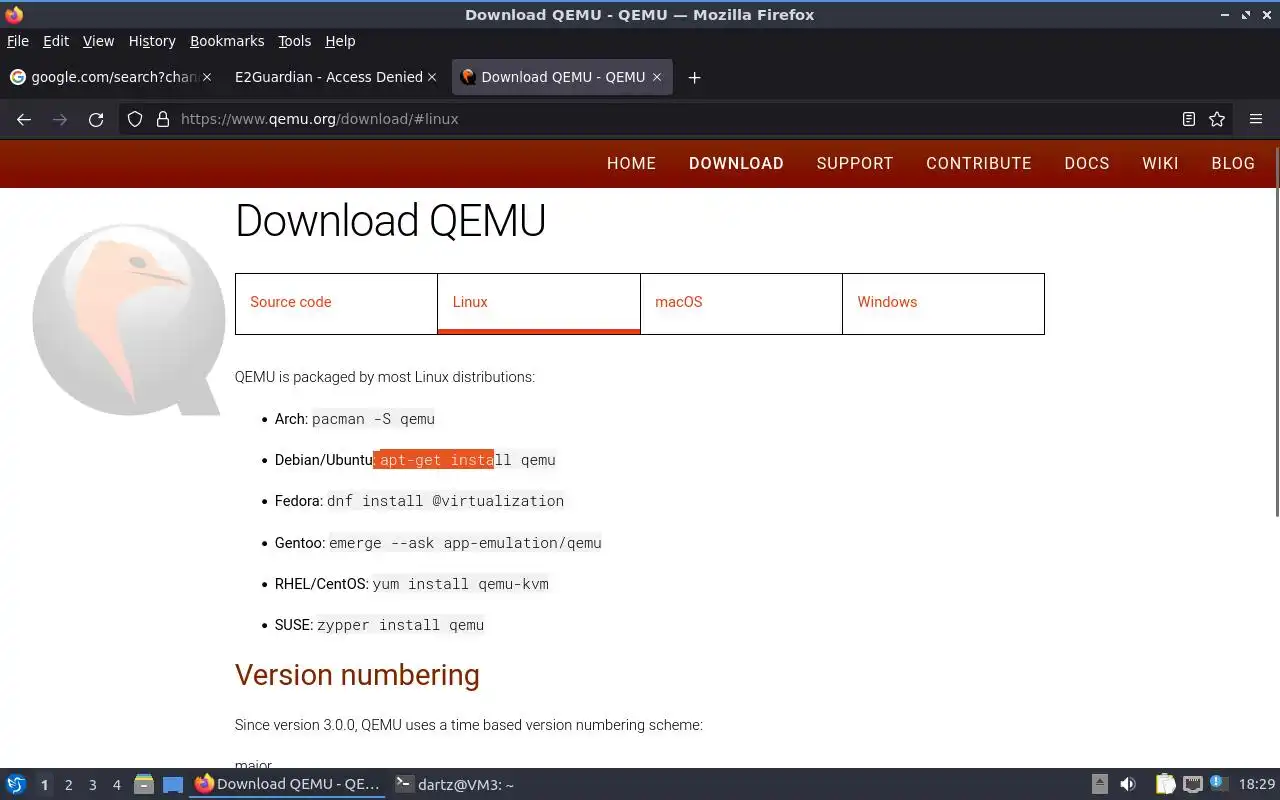Show site security via the padlock icon

pyautogui.click(x=163, y=119)
